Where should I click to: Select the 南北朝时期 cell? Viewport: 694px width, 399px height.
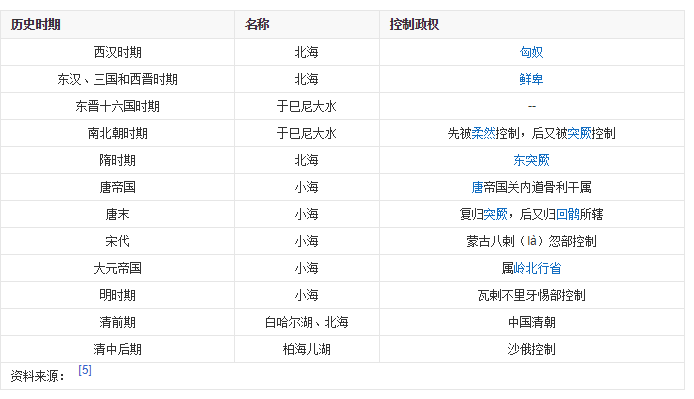[x=117, y=133]
